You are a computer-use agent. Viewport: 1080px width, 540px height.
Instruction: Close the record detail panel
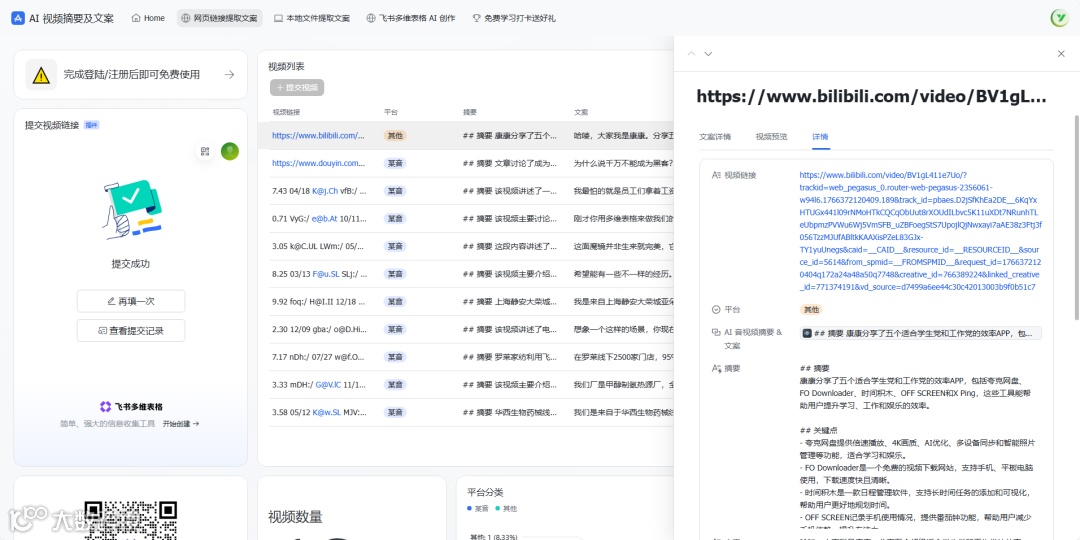click(1061, 54)
